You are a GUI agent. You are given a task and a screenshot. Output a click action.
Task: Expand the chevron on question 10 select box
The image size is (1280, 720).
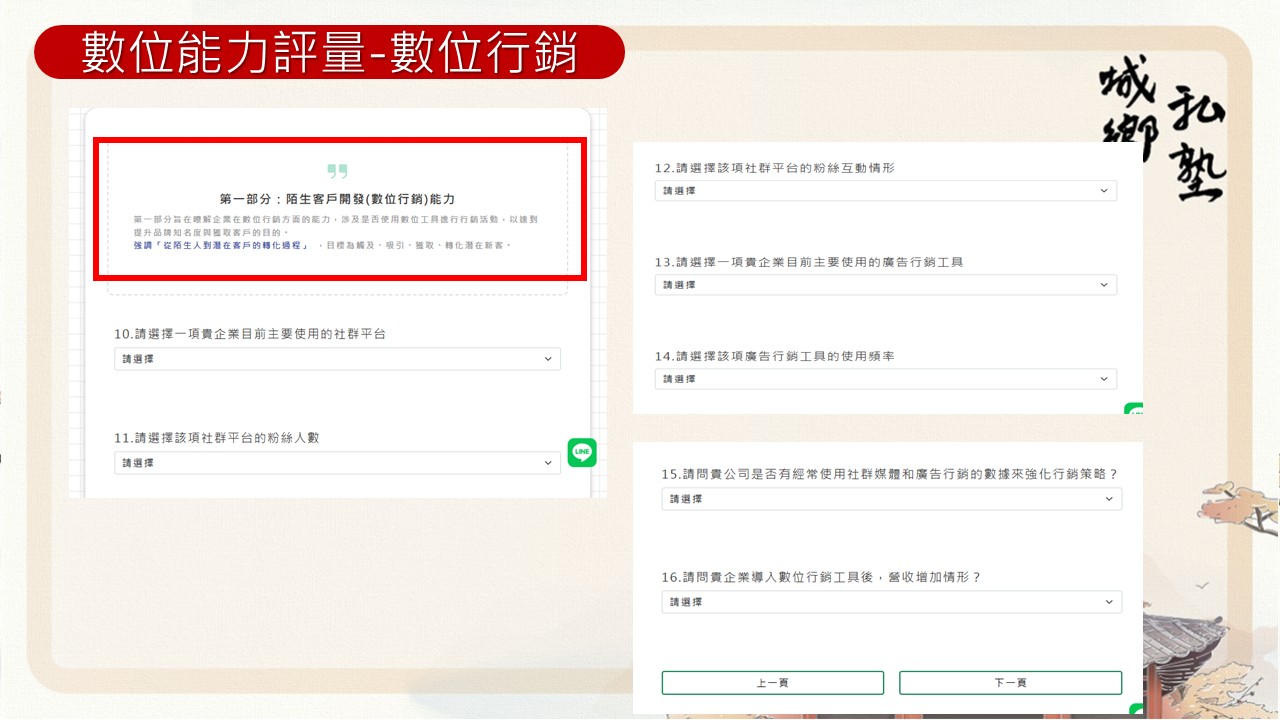pos(547,358)
